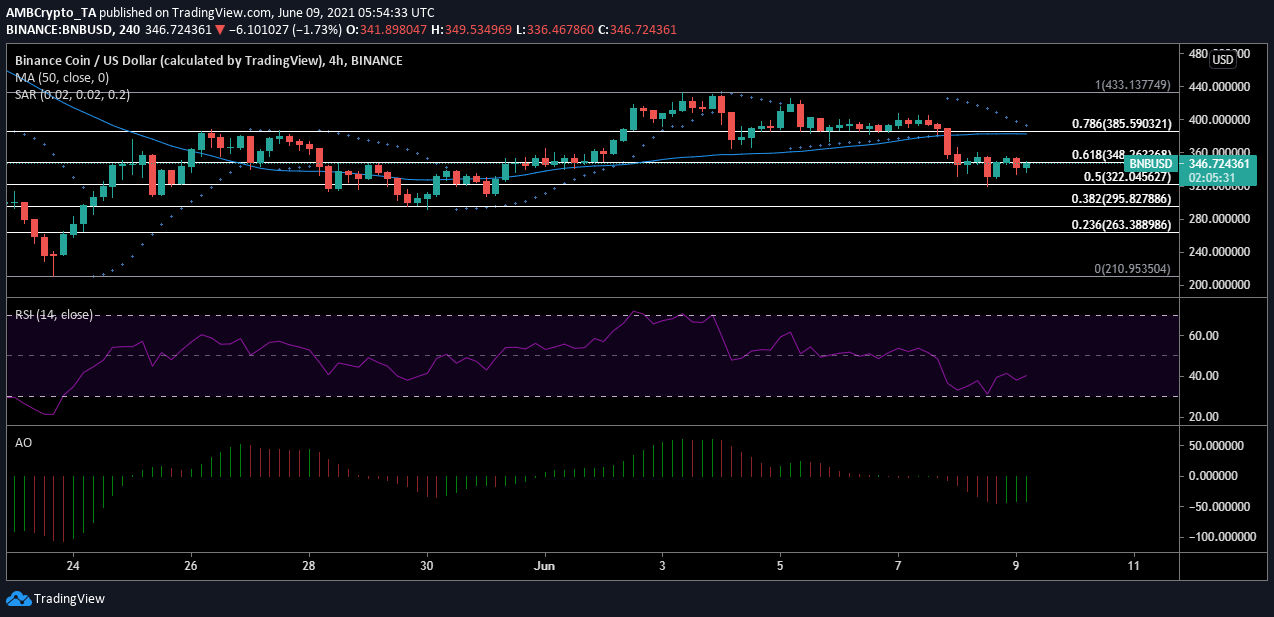
Task: Click the red downward triangle next to the price
Action: [x=219, y=30]
